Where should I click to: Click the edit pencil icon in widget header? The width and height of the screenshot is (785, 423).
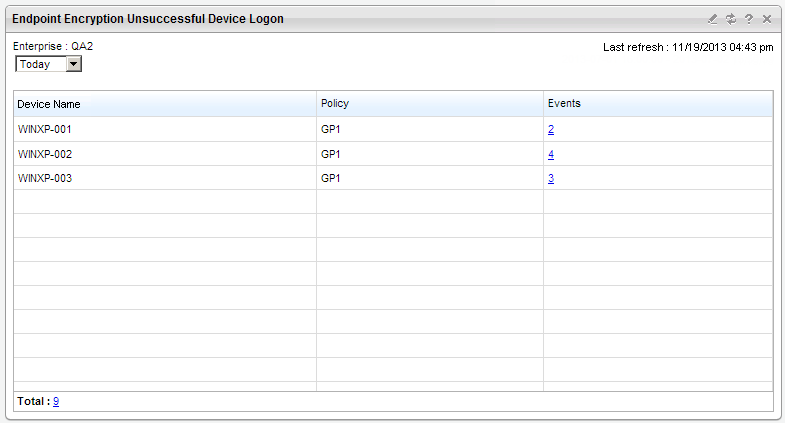click(x=713, y=19)
